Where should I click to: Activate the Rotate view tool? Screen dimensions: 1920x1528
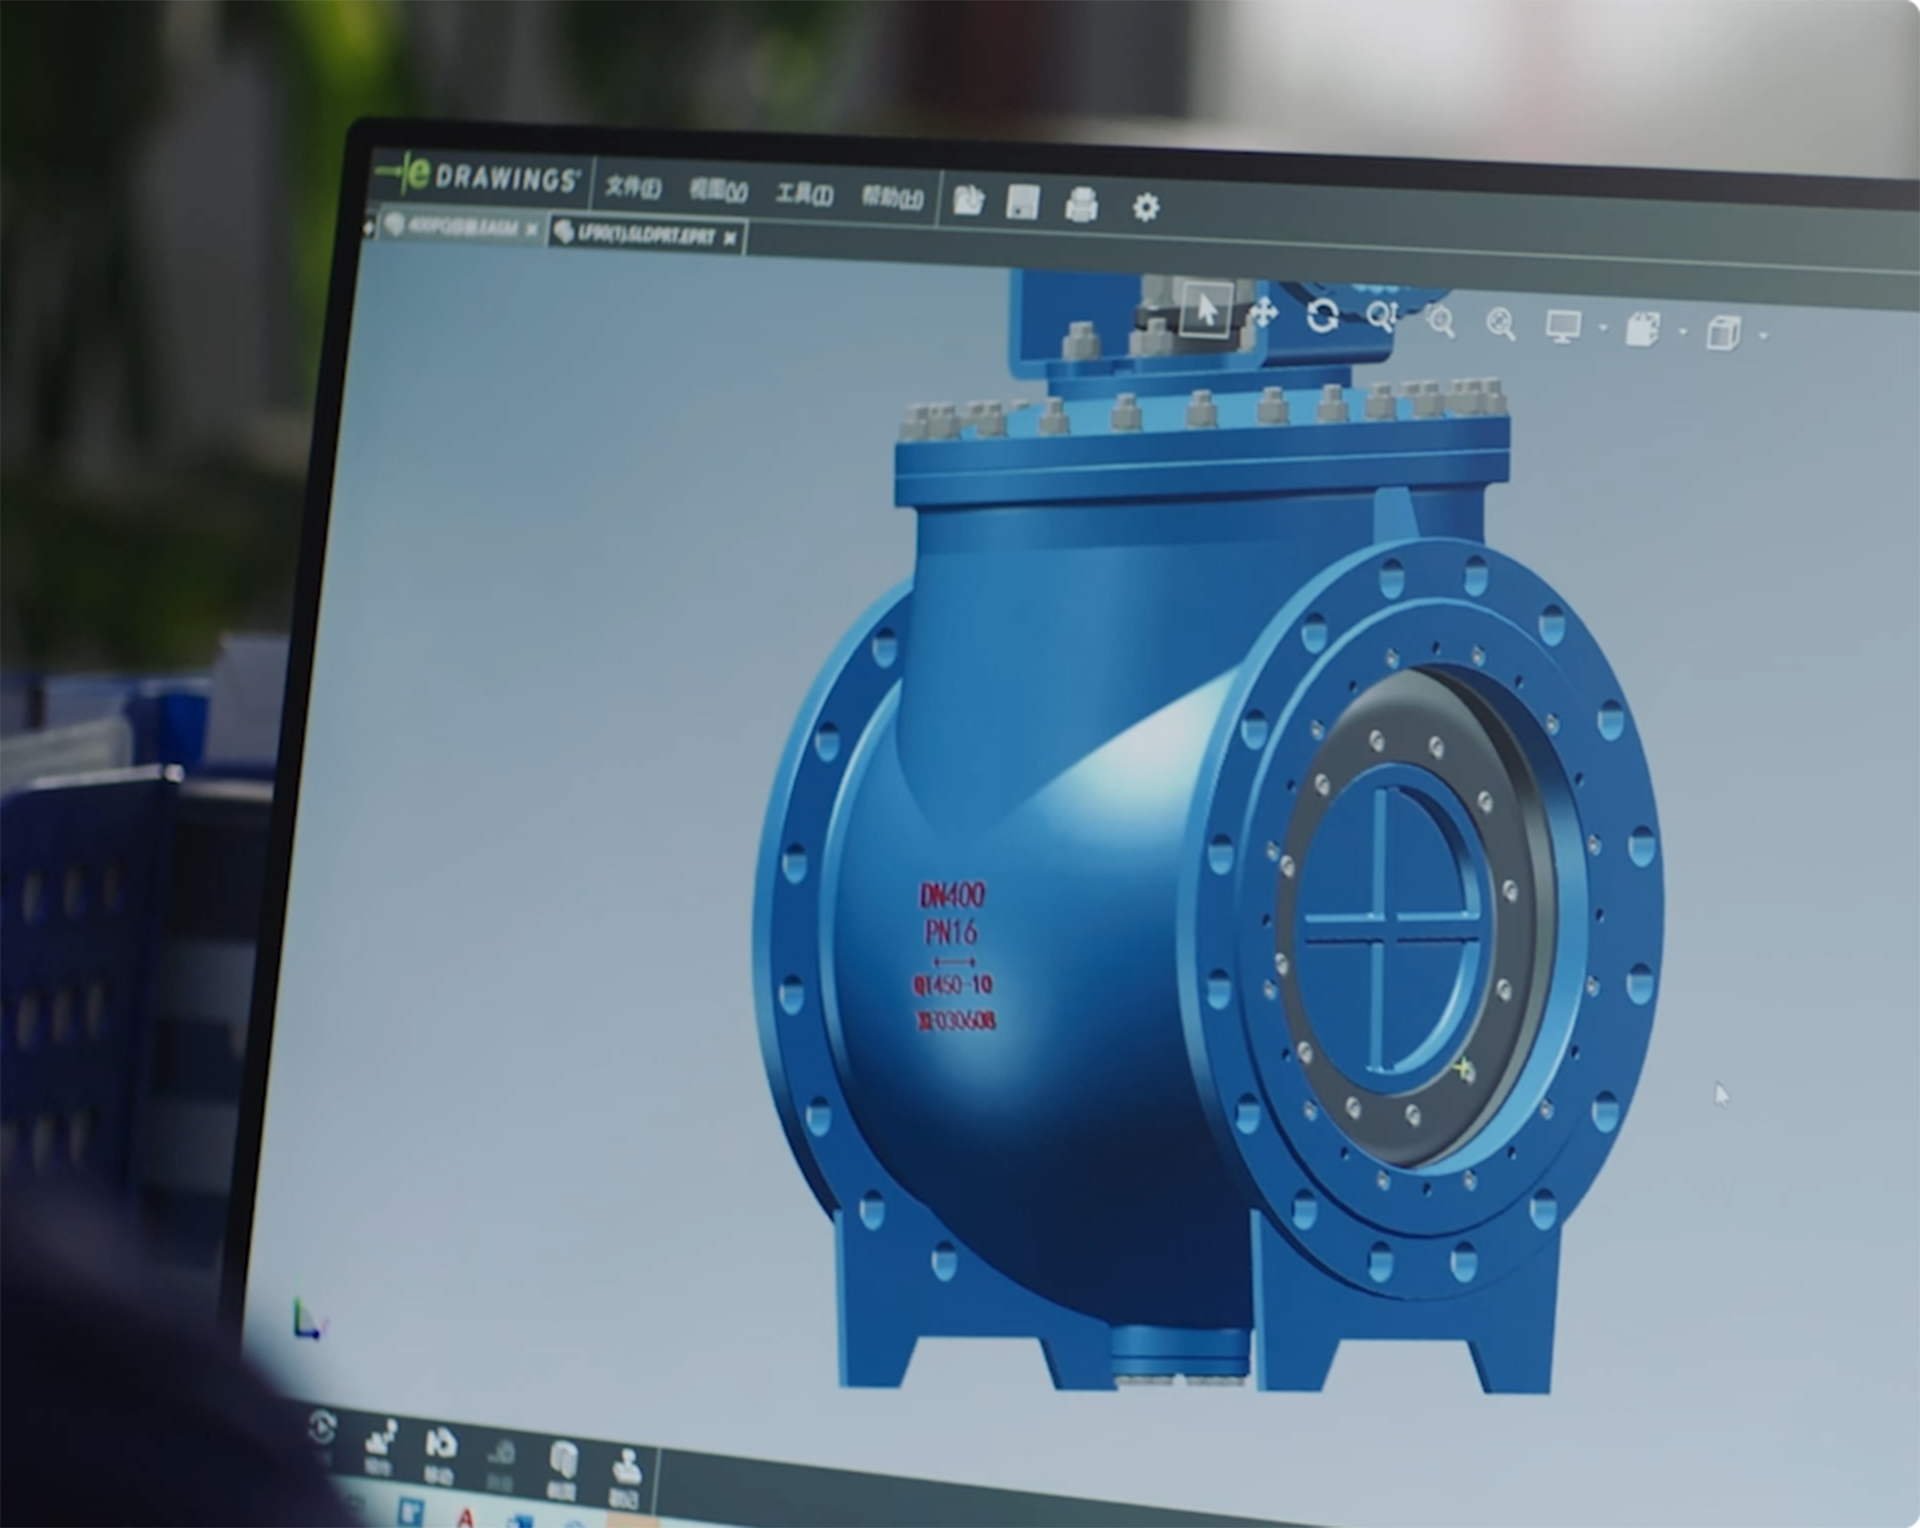pos(1322,316)
